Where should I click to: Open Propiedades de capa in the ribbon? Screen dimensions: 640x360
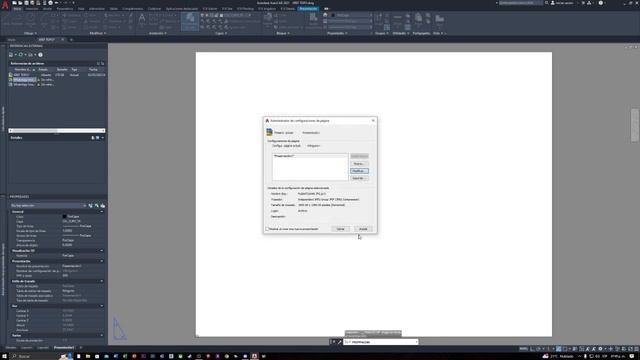(x=190, y=21)
